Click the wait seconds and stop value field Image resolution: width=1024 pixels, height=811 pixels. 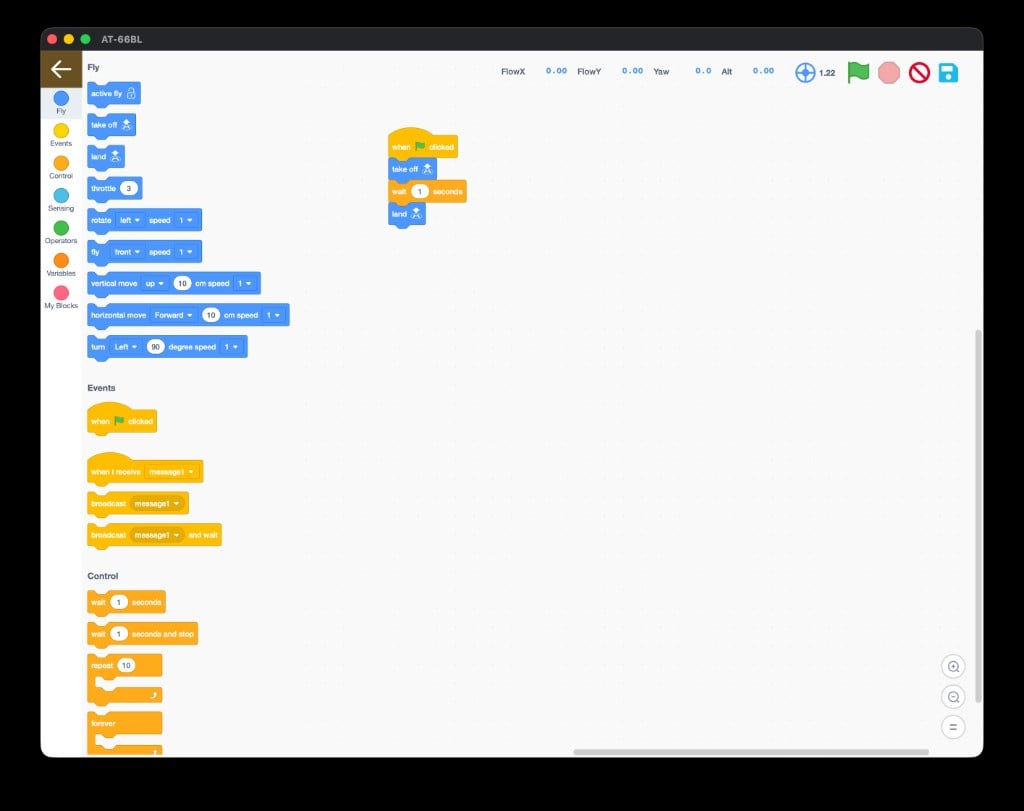coord(118,634)
